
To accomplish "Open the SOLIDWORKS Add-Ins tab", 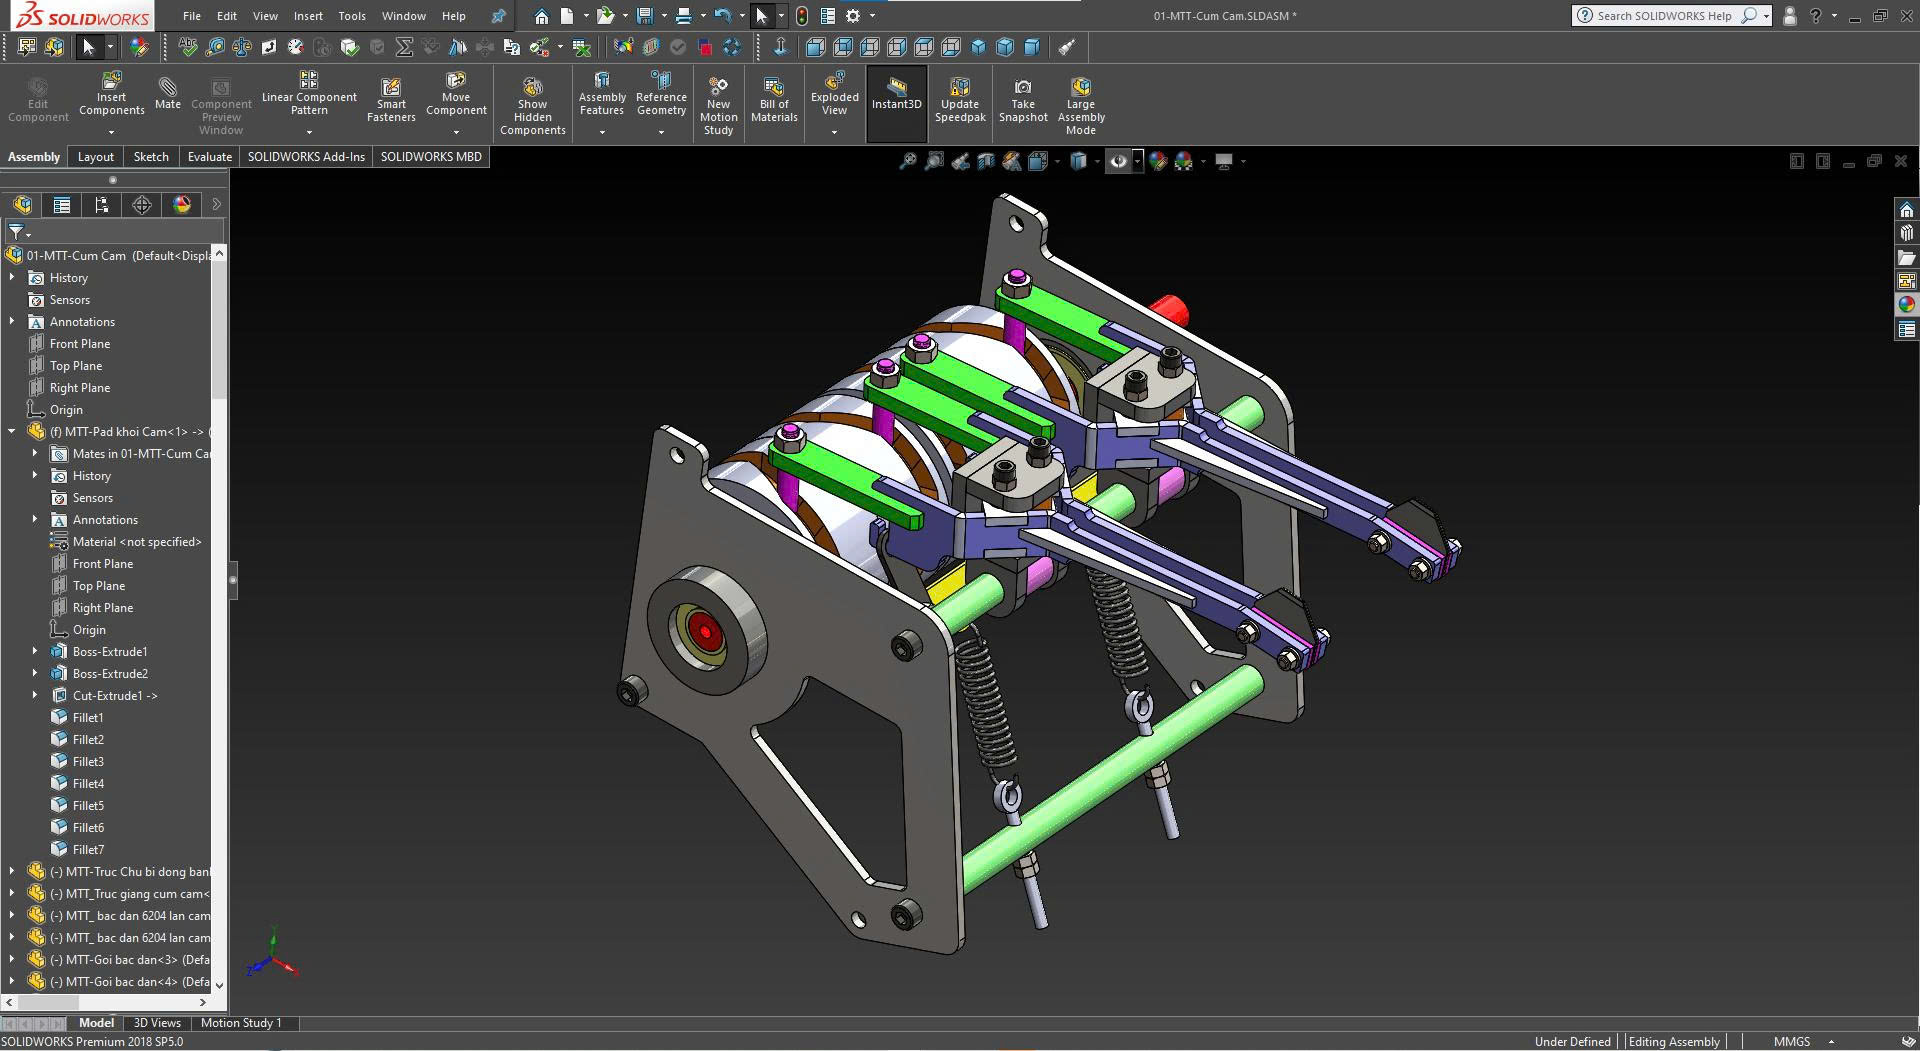I will click(x=306, y=157).
